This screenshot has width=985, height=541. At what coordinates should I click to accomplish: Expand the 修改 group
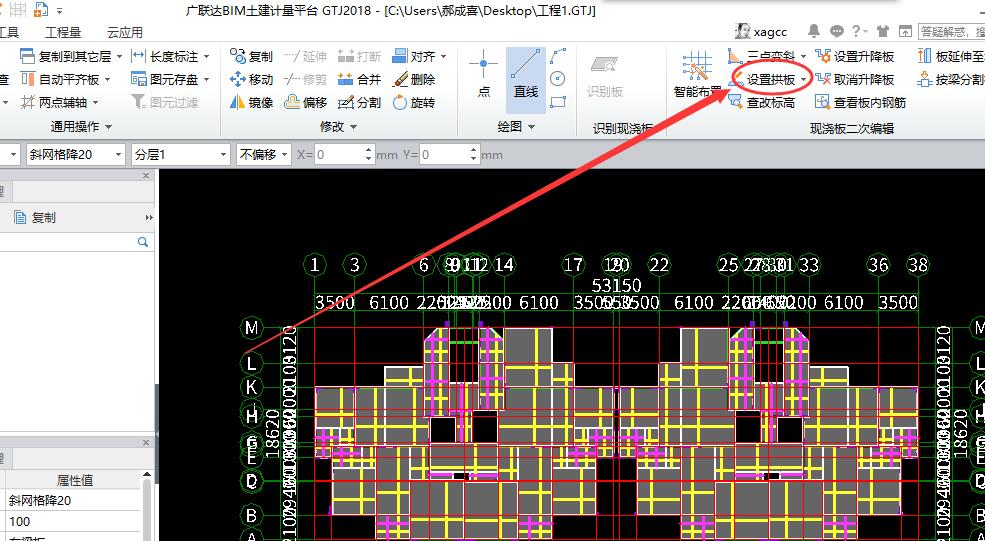[x=339, y=126]
